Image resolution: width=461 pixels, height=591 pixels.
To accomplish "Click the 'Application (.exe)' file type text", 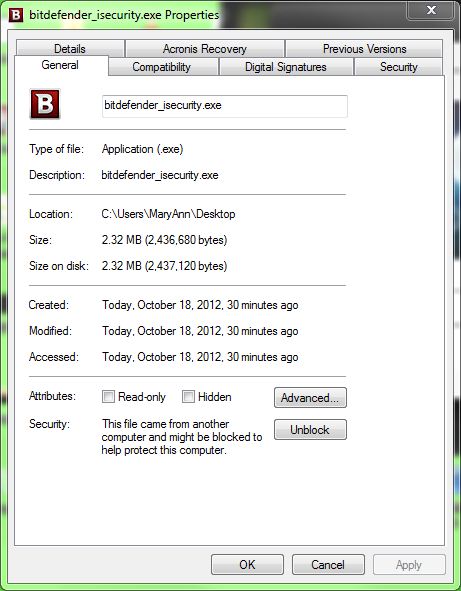I will (142, 149).
